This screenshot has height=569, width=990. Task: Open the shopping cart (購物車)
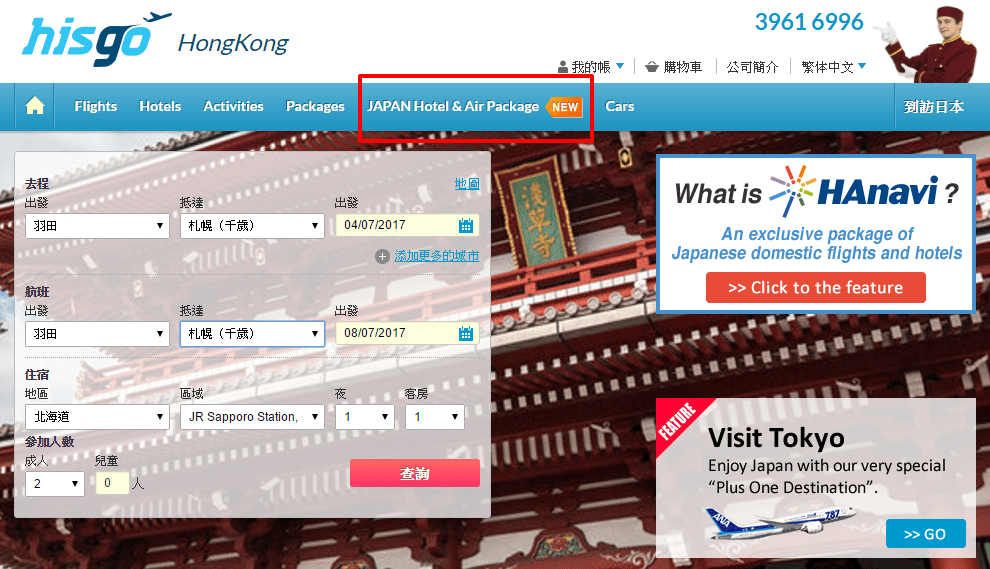(673, 67)
